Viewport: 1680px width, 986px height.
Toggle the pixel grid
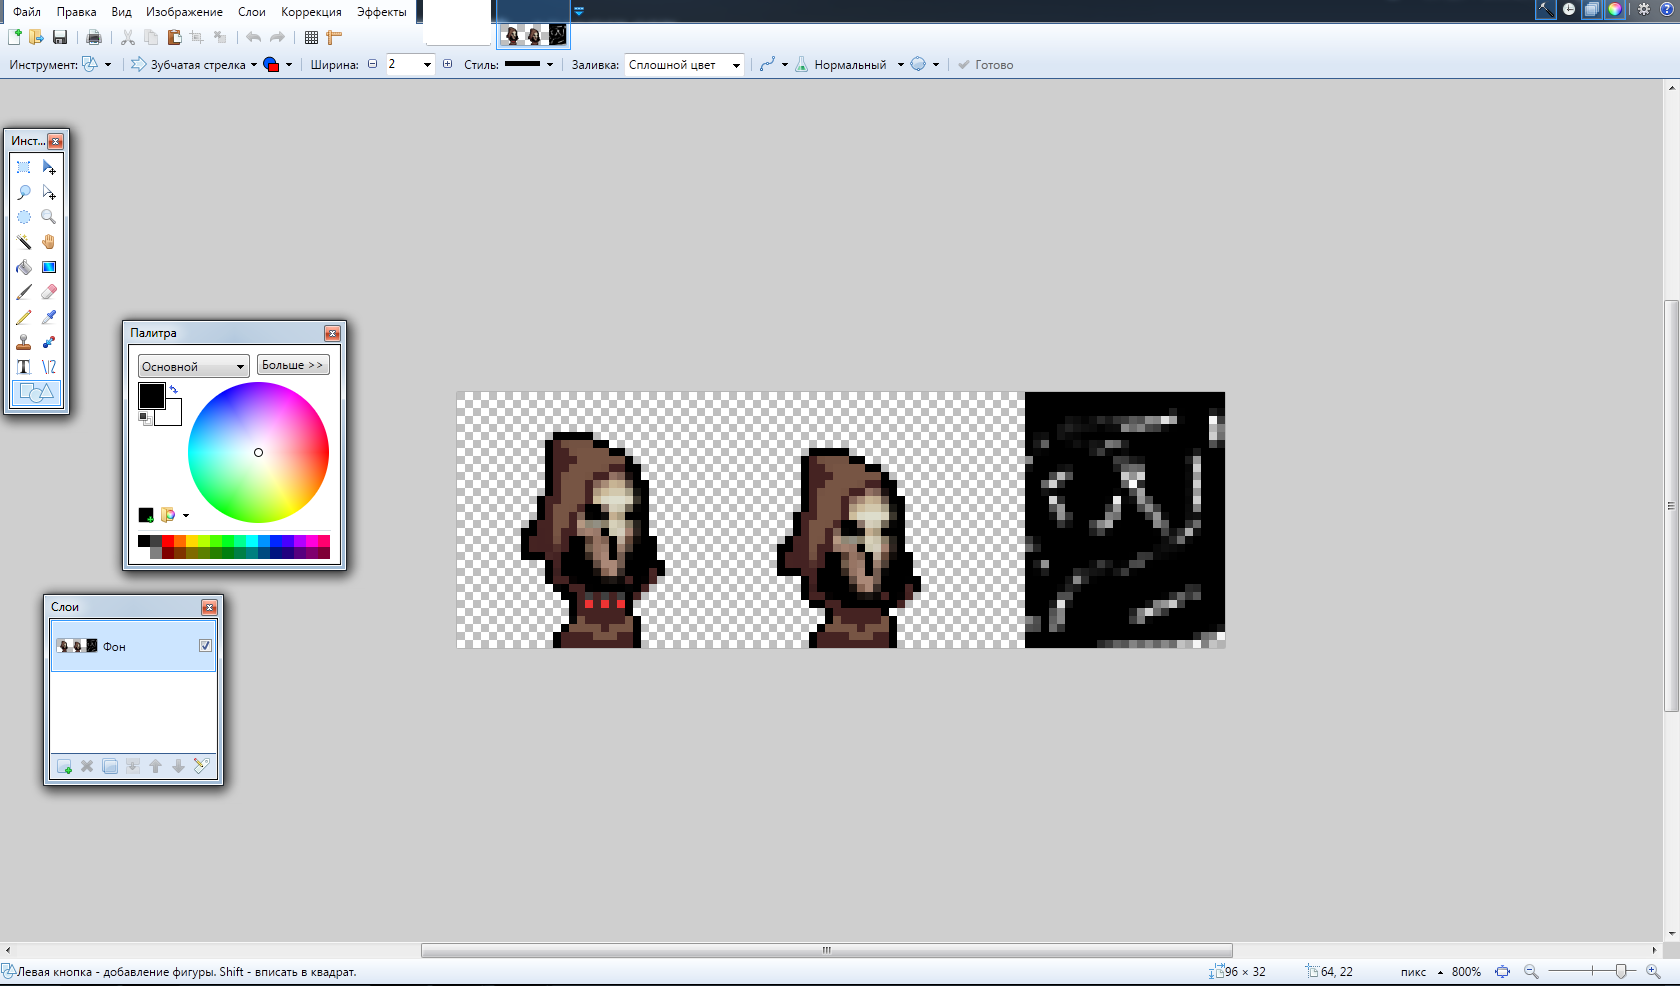pos(311,37)
